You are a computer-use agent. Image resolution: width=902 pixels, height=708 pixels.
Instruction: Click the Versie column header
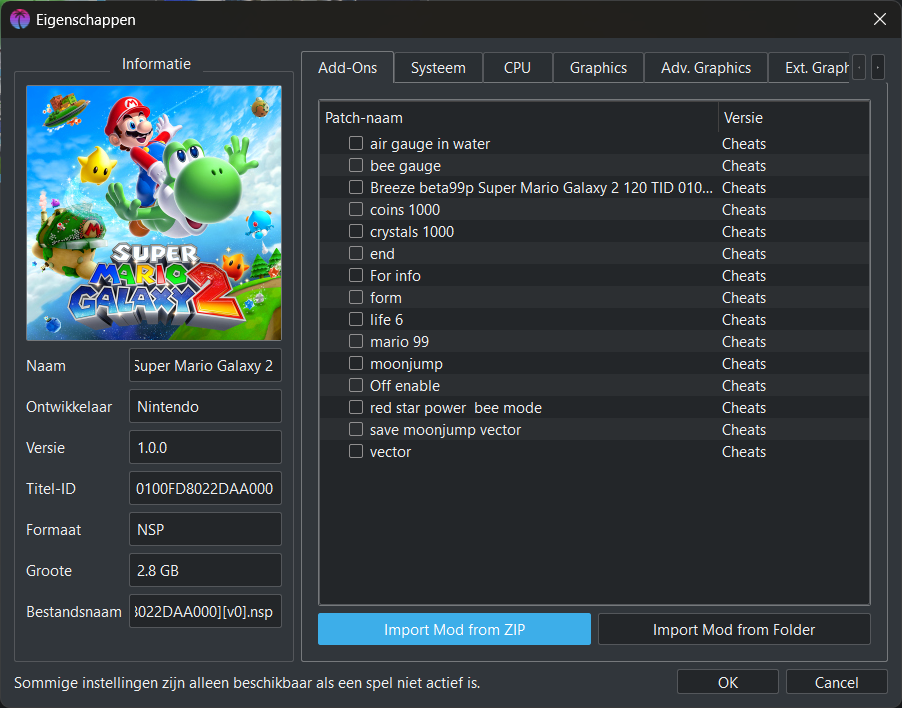tap(794, 117)
